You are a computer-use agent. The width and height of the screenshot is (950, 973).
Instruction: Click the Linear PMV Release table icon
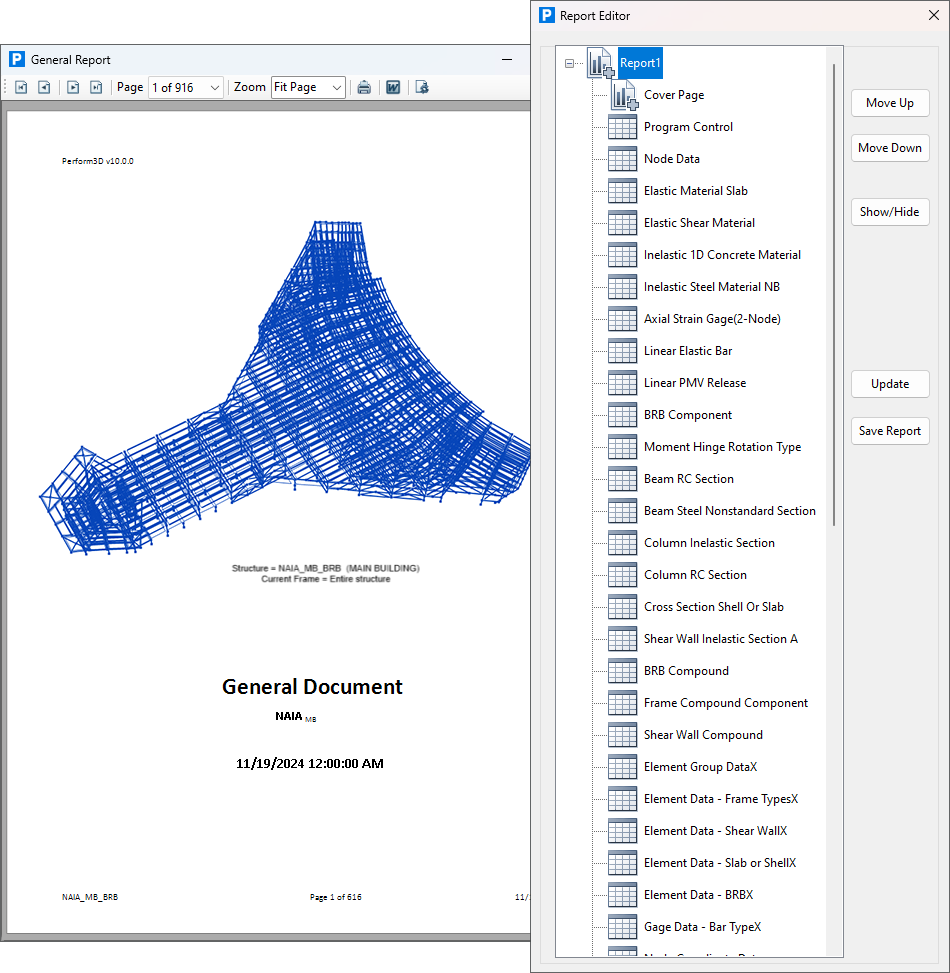(622, 383)
